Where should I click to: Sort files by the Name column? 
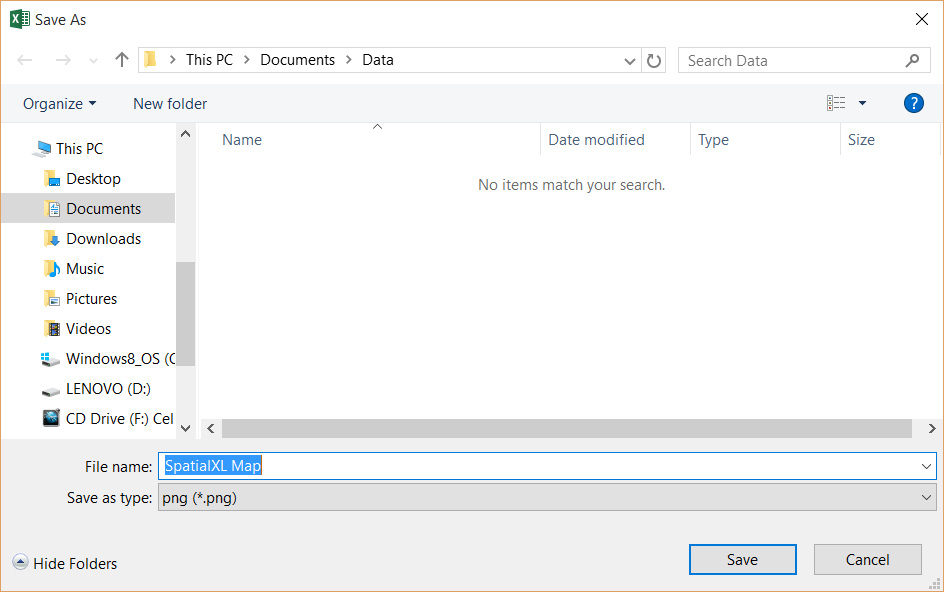click(241, 139)
